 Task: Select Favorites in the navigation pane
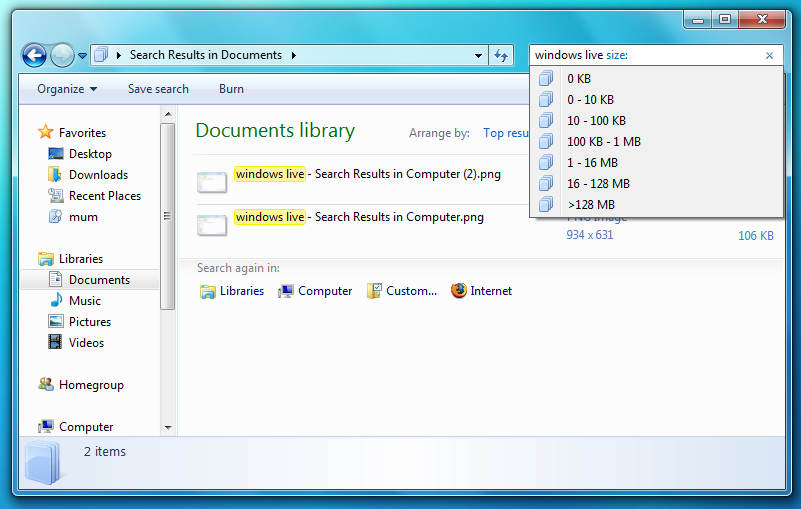point(82,132)
